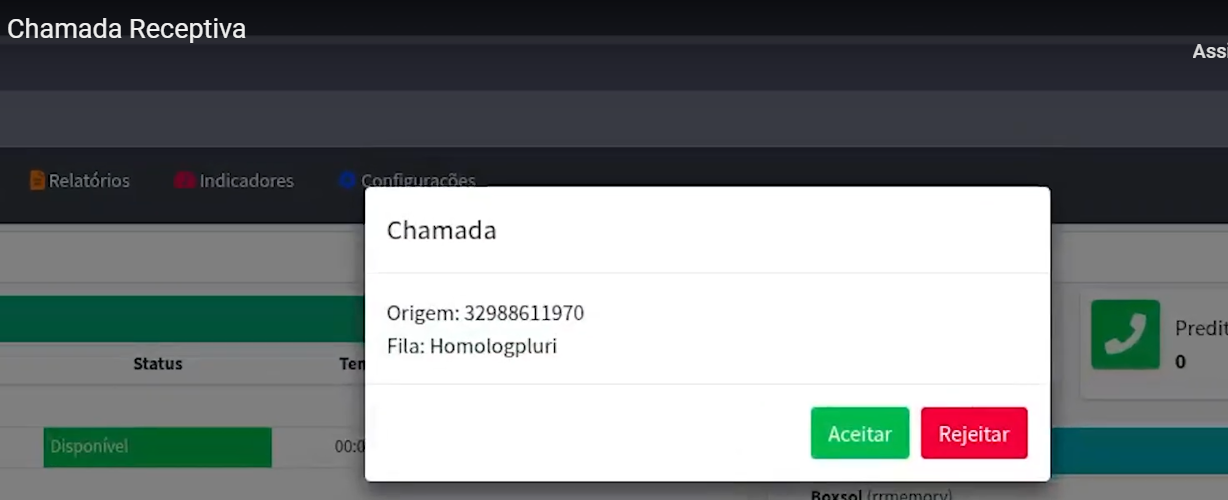The width and height of the screenshot is (1228, 500).
Task: Click the dark green panel header bar
Action: (182, 319)
